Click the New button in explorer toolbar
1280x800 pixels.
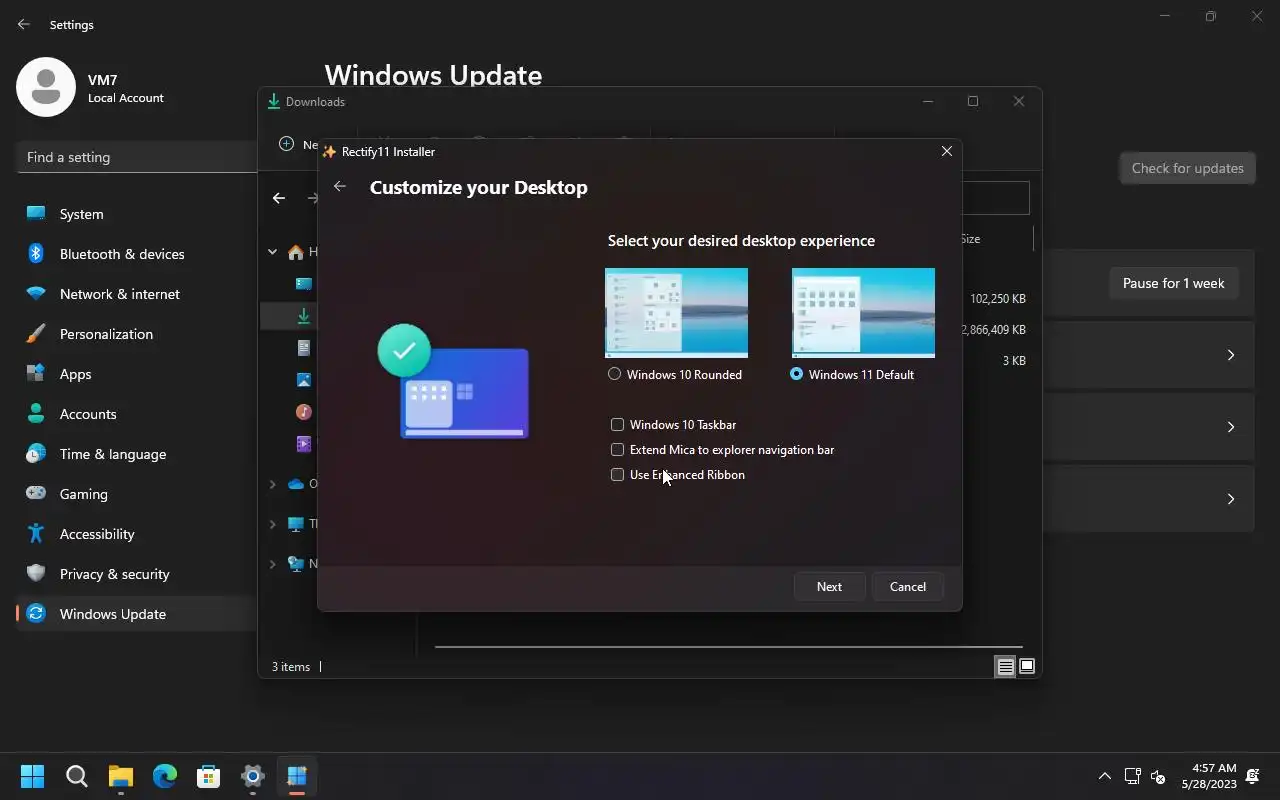point(297,144)
